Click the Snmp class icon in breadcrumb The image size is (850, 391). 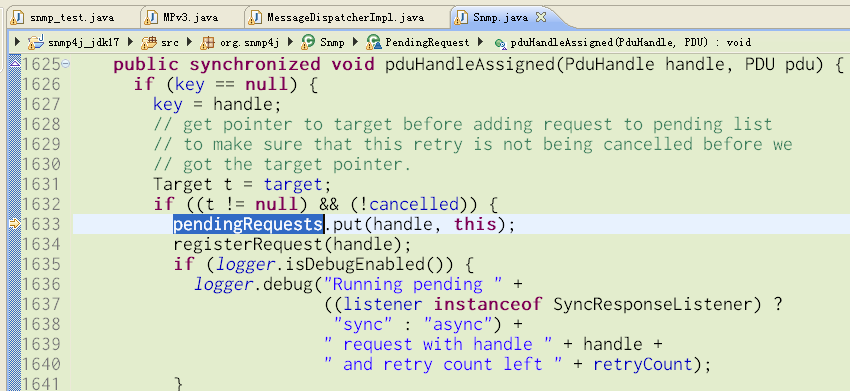[x=308, y=41]
